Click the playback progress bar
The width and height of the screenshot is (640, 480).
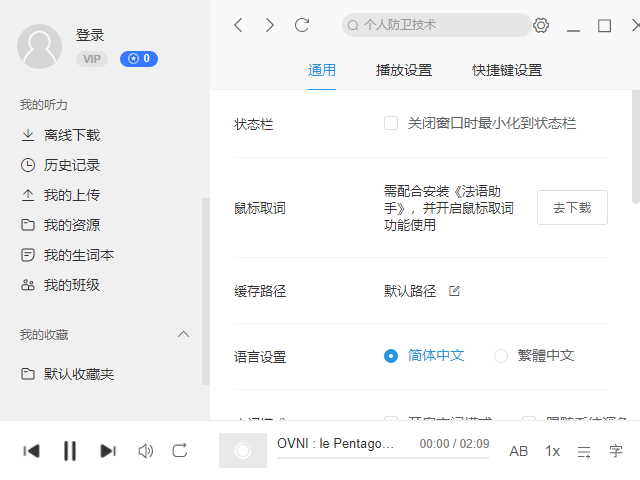coord(383,458)
